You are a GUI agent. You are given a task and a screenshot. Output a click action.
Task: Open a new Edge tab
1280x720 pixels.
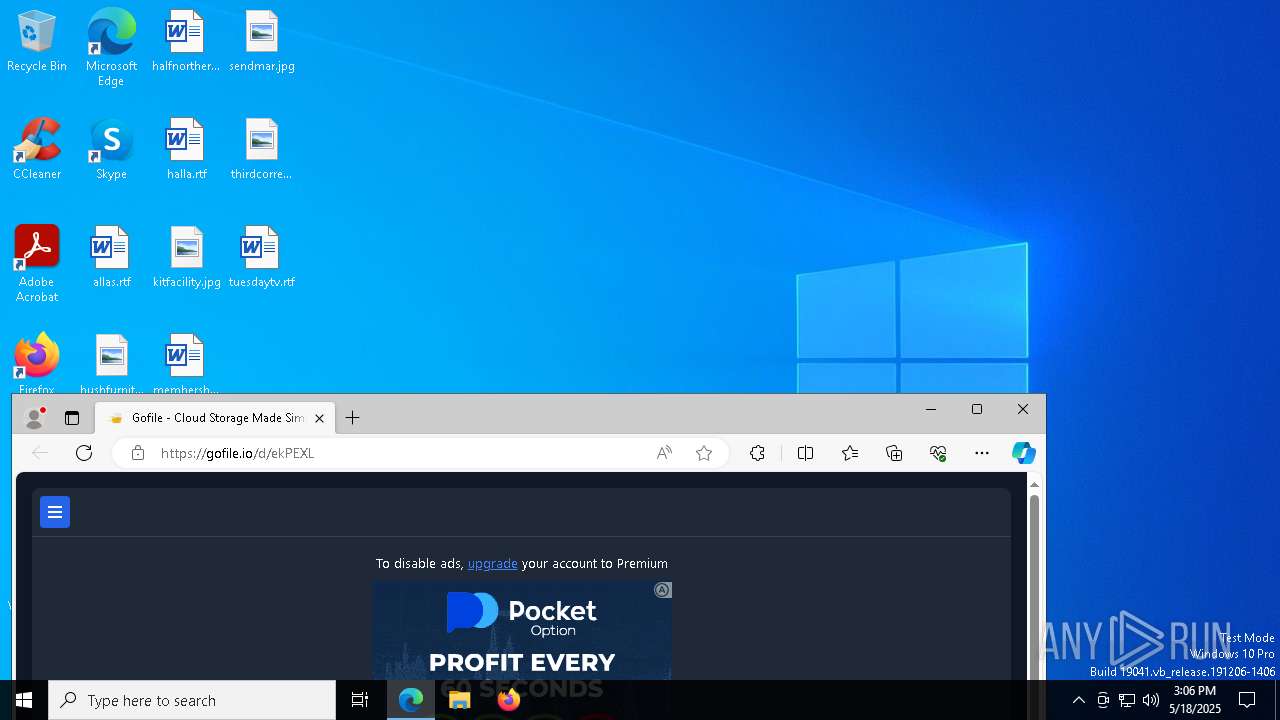[x=352, y=418]
